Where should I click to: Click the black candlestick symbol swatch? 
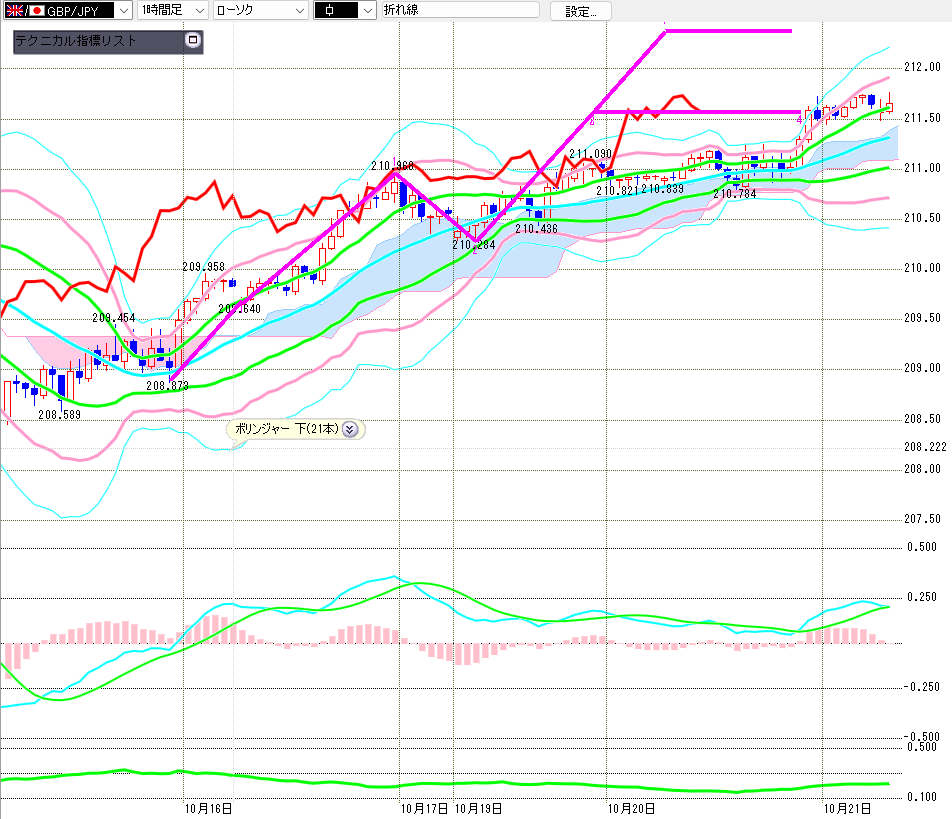click(x=336, y=10)
